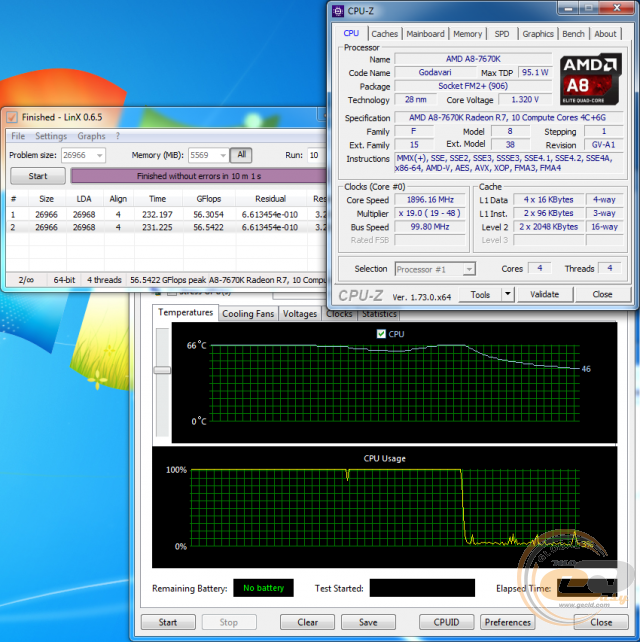Viewport: 640px width, 642px height.
Task: Click the Clear button
Action: 307,622
